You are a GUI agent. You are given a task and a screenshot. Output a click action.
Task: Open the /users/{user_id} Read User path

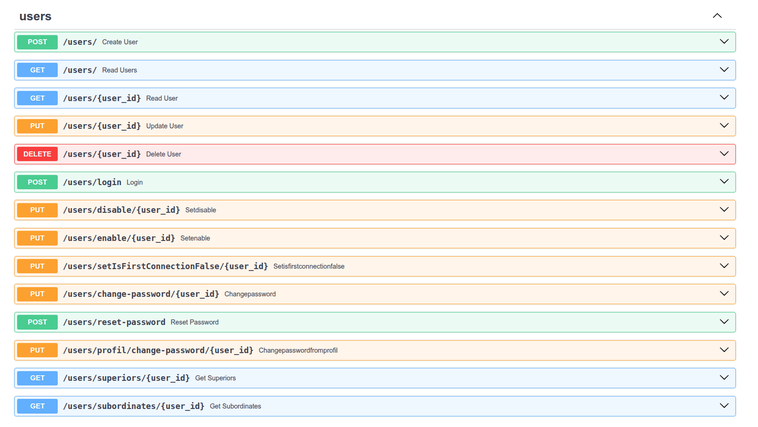101,98
